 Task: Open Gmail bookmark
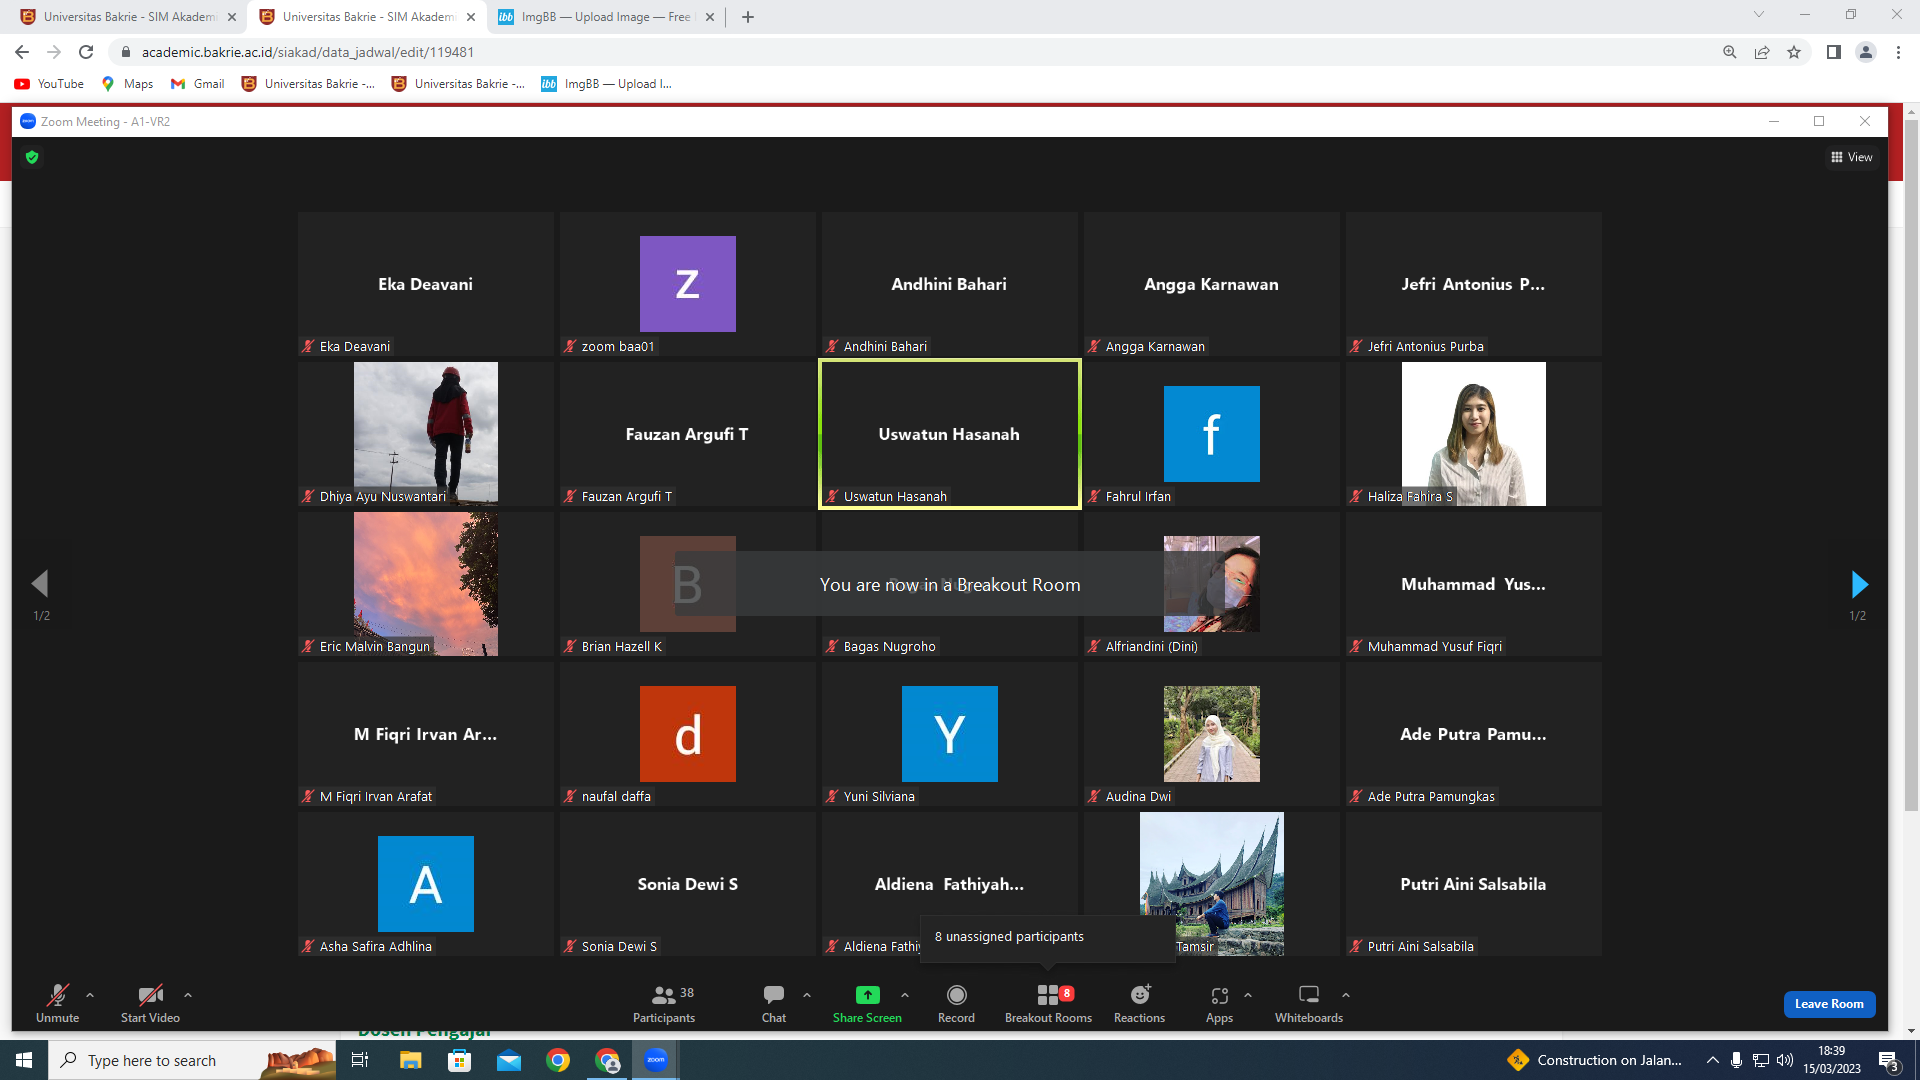[x=197, y=84]
